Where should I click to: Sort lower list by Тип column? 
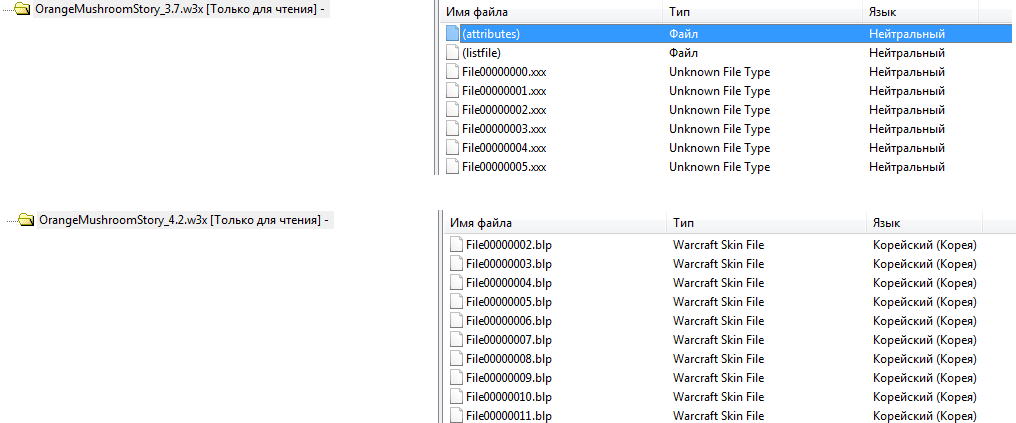click(x=766, y=223)
